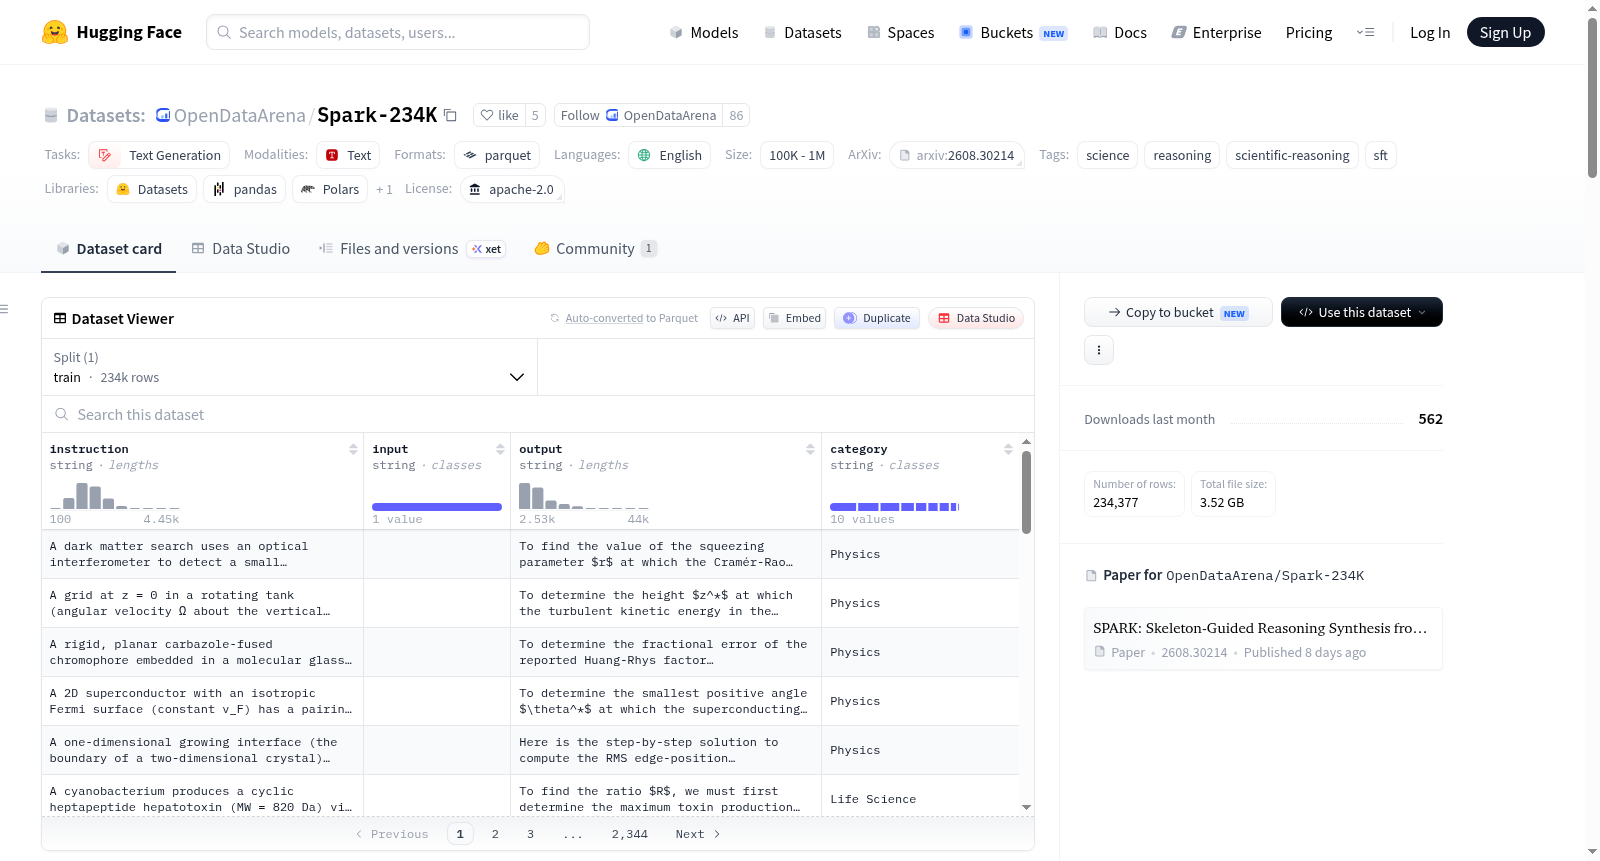This screenshot has width=1600, height=861.
Task: Open the API button
Action: (x=732, y=318)
